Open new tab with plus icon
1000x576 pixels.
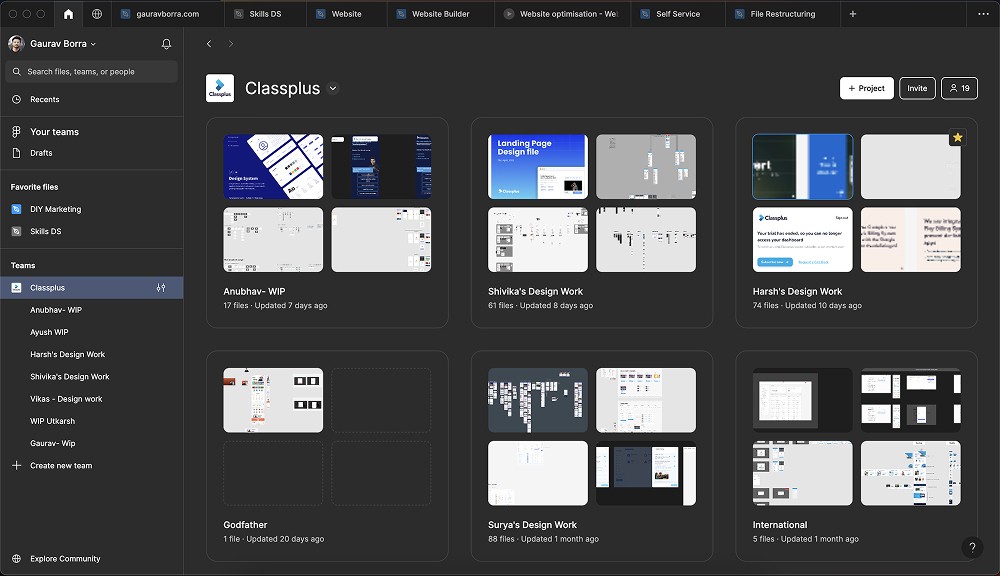[853, 13]
